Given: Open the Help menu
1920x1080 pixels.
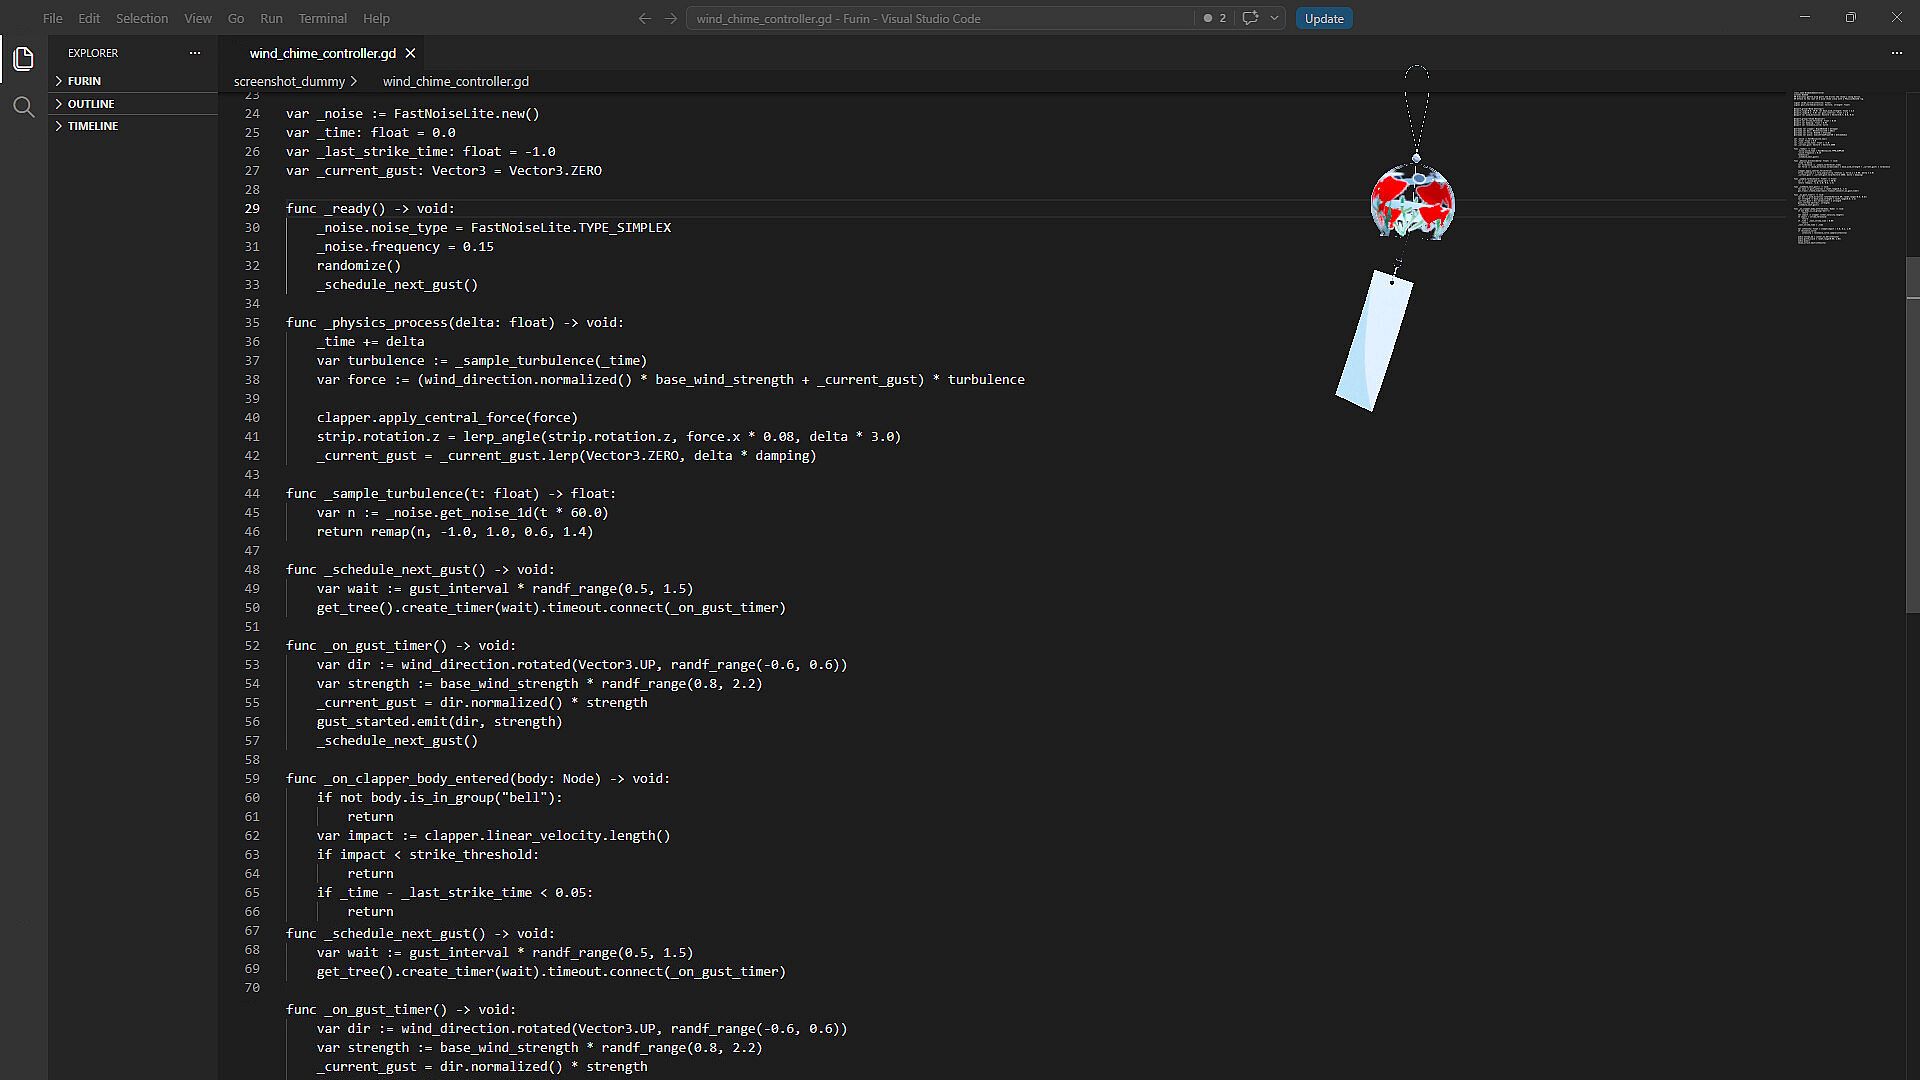Looking at the screenshot, I should [x=376, y=18].
